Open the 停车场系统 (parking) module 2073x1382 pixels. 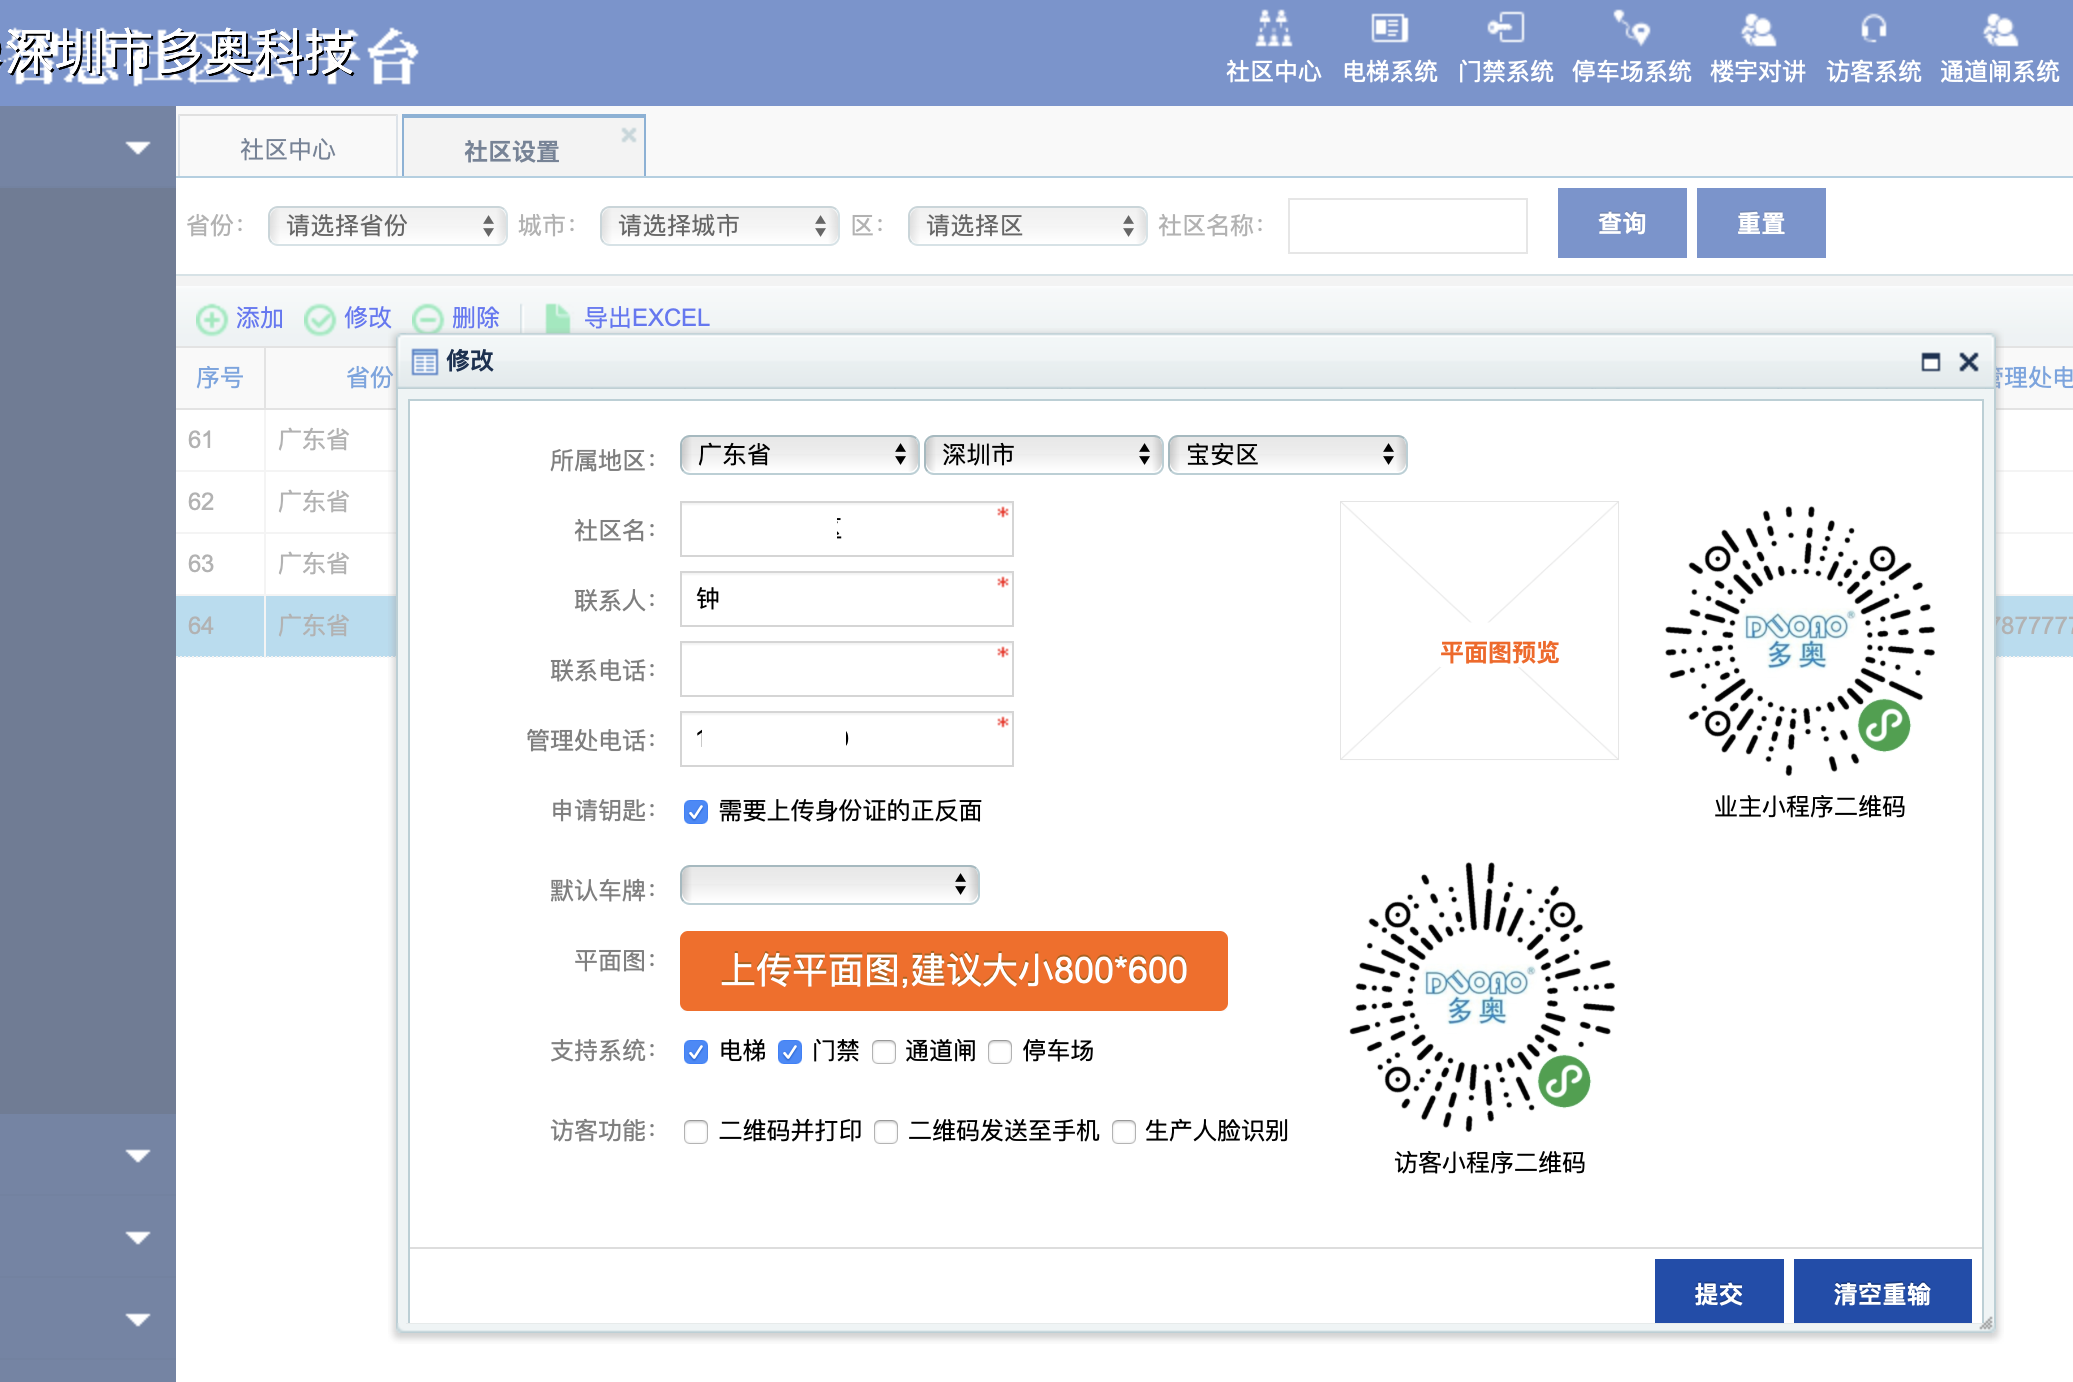(1630, 45)
